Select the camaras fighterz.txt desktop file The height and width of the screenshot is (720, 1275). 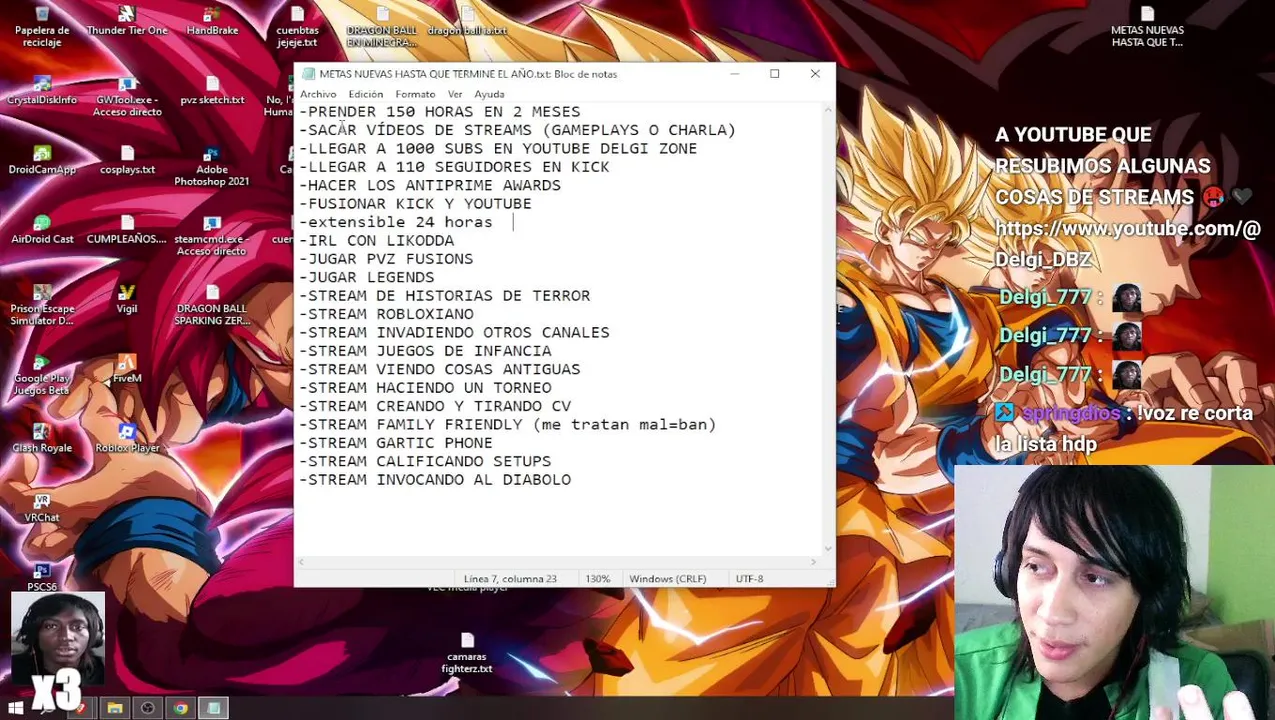point(467,653)
